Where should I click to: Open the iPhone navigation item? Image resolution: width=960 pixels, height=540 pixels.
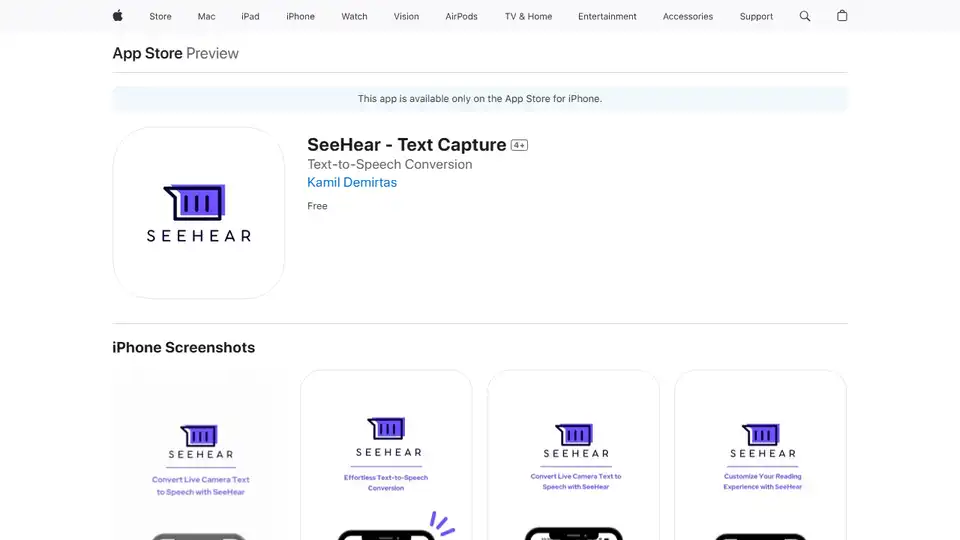(x=300, y=16)
